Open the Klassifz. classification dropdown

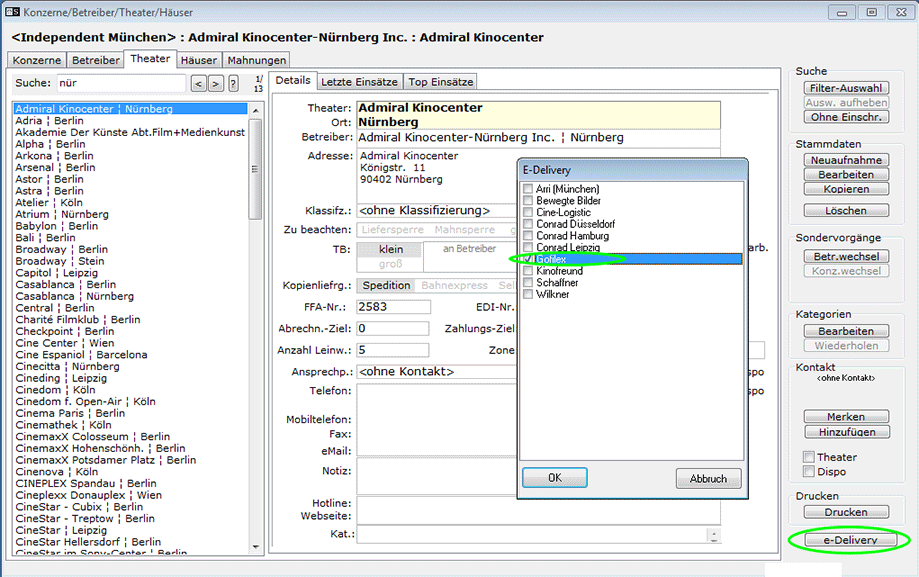tap(430, 211)
